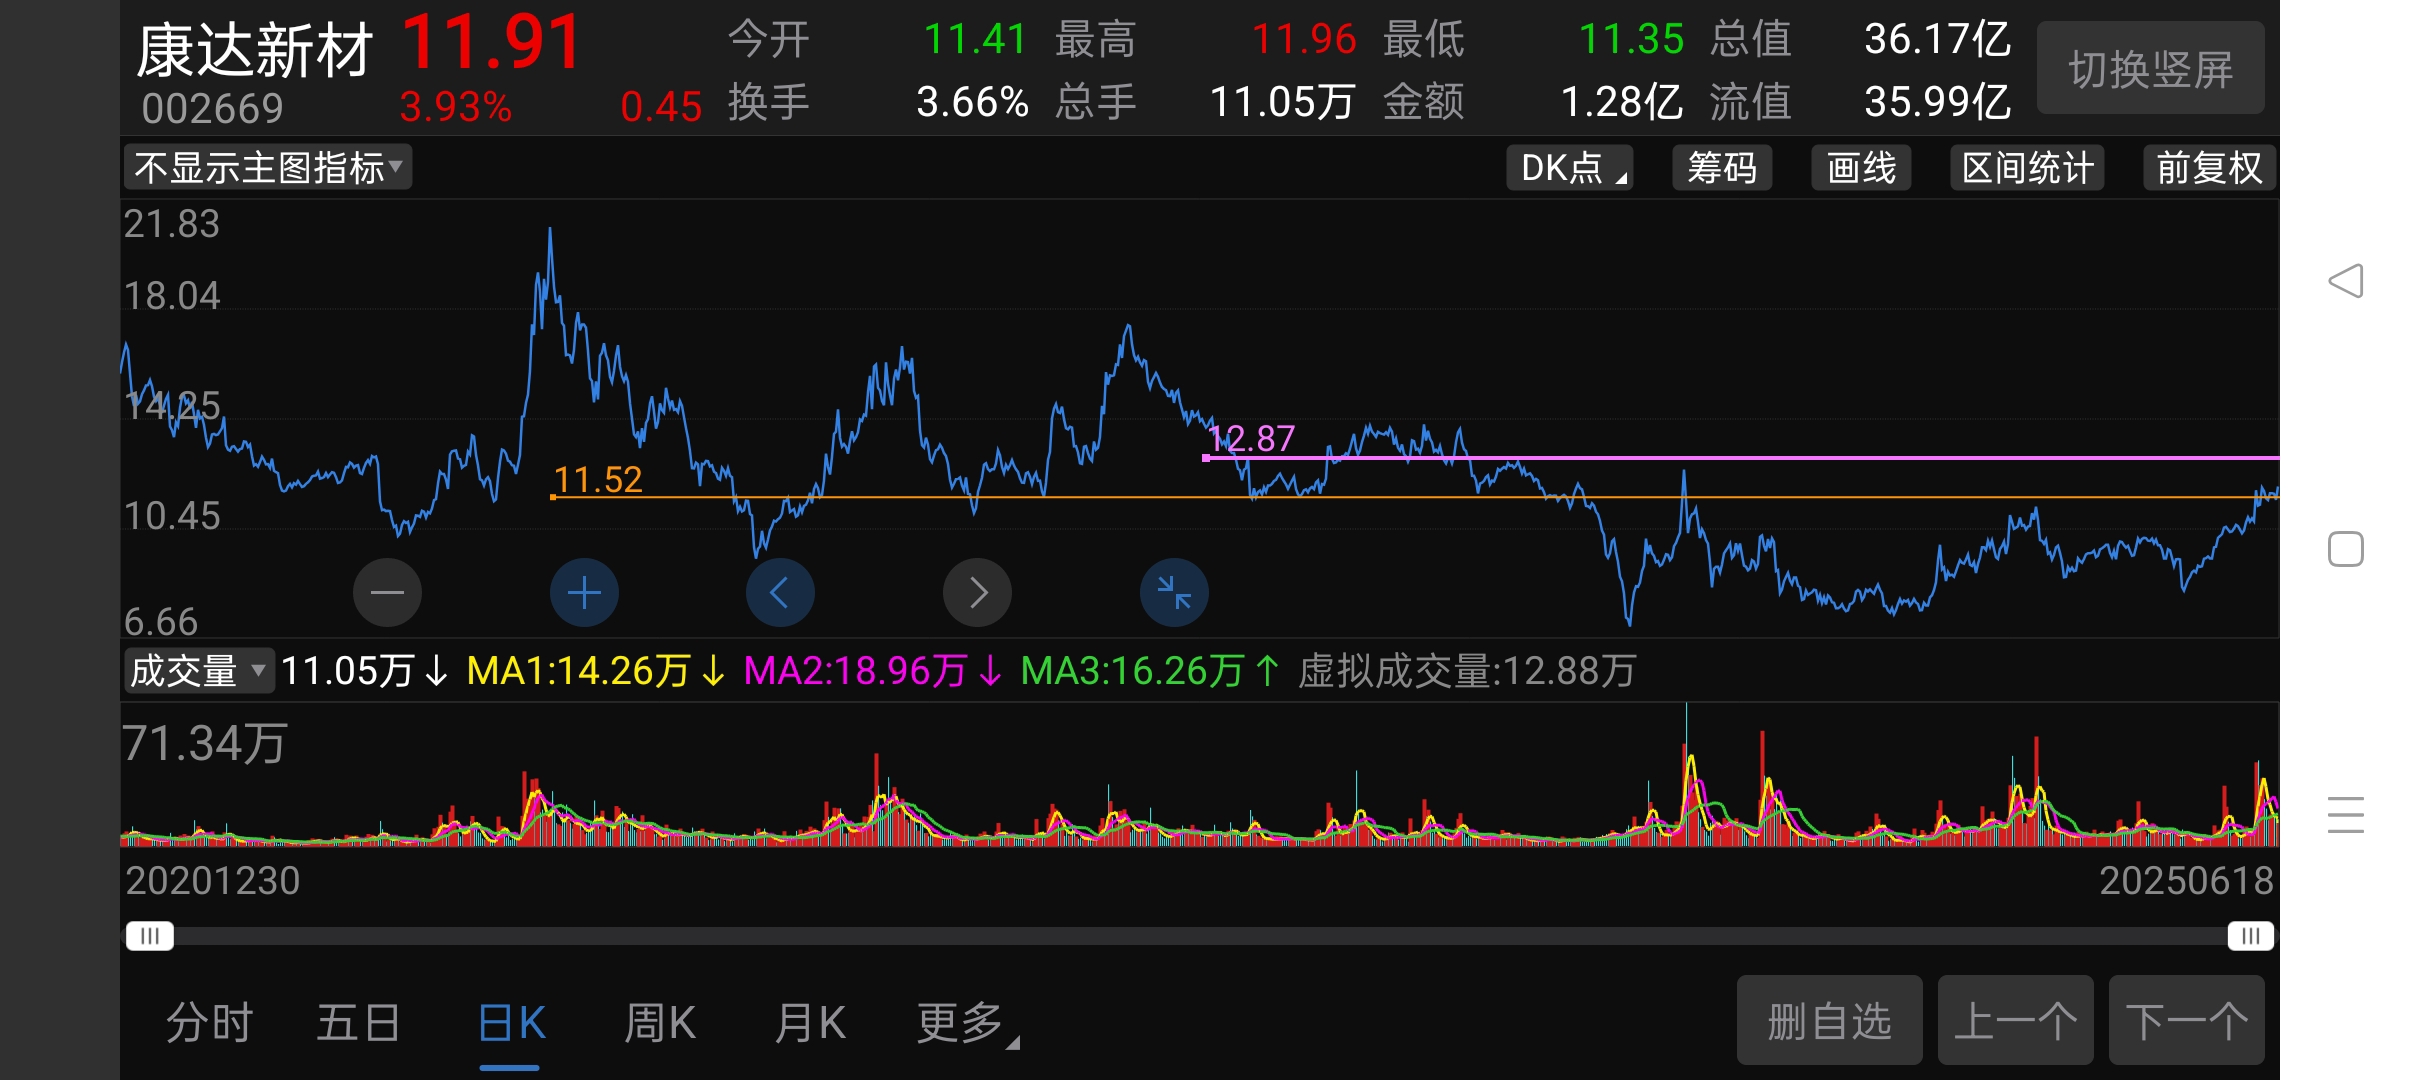Tap the end date 20250618

(x=2186, y=881)
